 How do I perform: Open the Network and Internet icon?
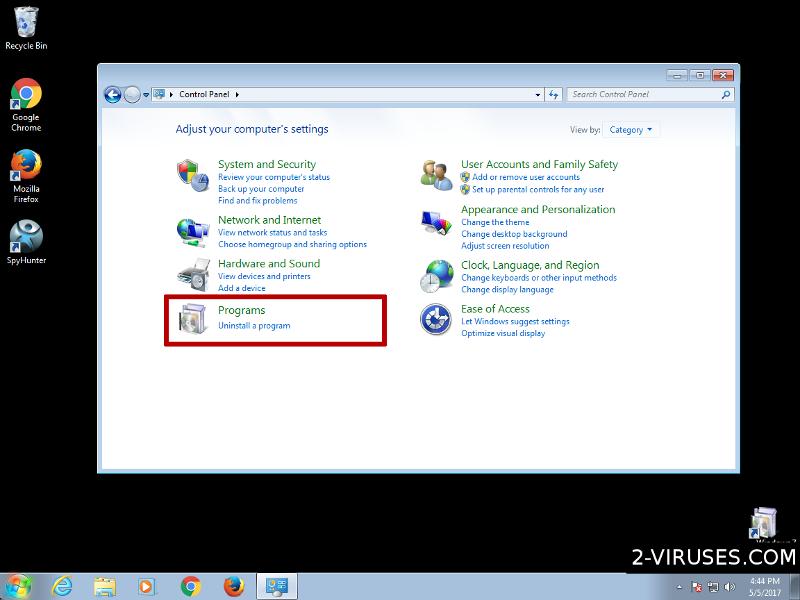pos(192,230)
